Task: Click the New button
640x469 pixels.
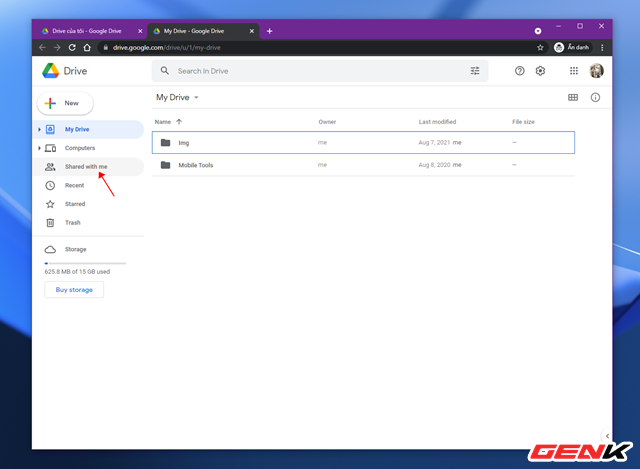Action: (x=65, y=103)
